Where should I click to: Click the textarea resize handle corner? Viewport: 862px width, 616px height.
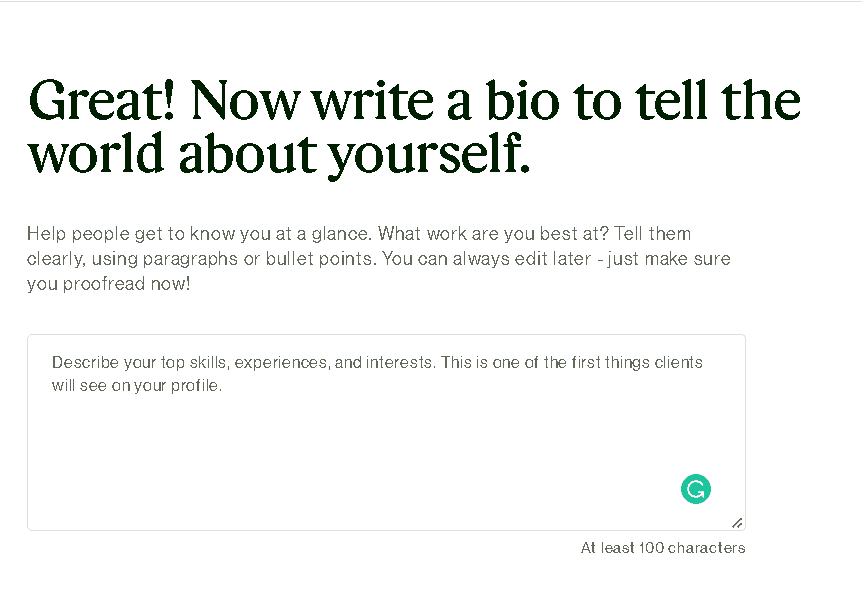pos(737,523)
